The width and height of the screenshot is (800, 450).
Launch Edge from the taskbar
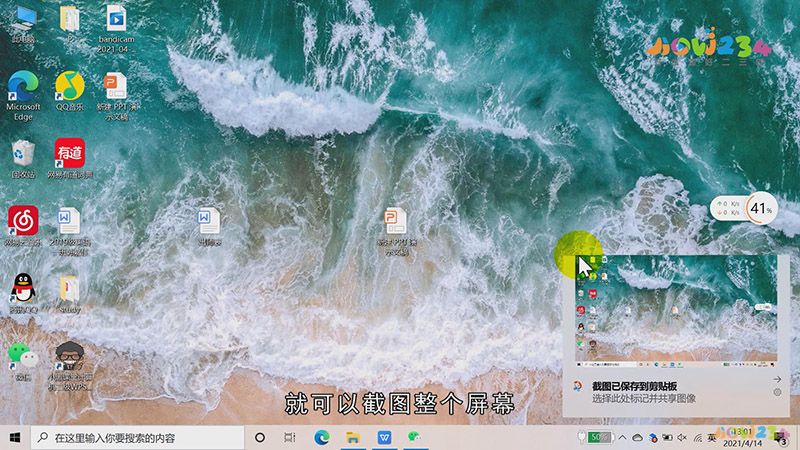coord(321,438)
